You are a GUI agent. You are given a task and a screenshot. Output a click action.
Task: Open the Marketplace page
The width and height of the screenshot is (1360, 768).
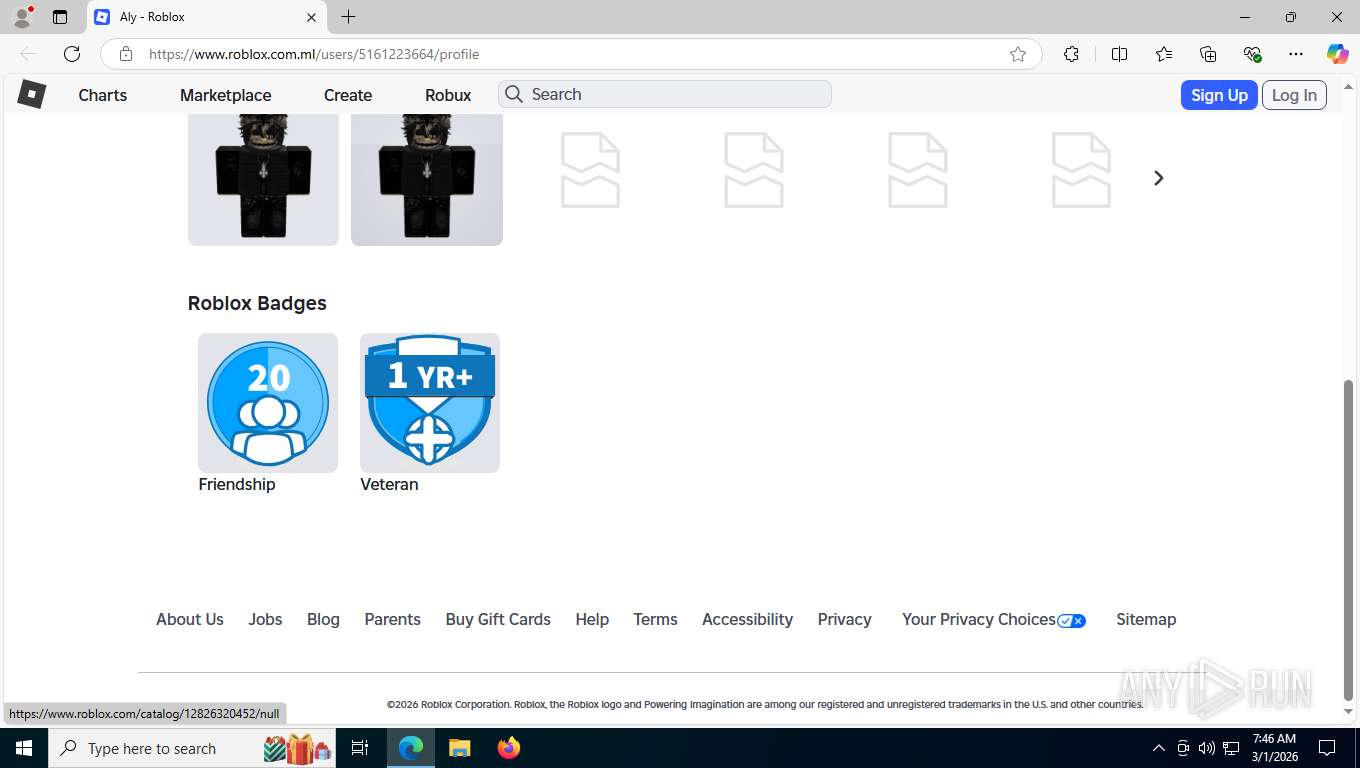click(x=226, y=95)
